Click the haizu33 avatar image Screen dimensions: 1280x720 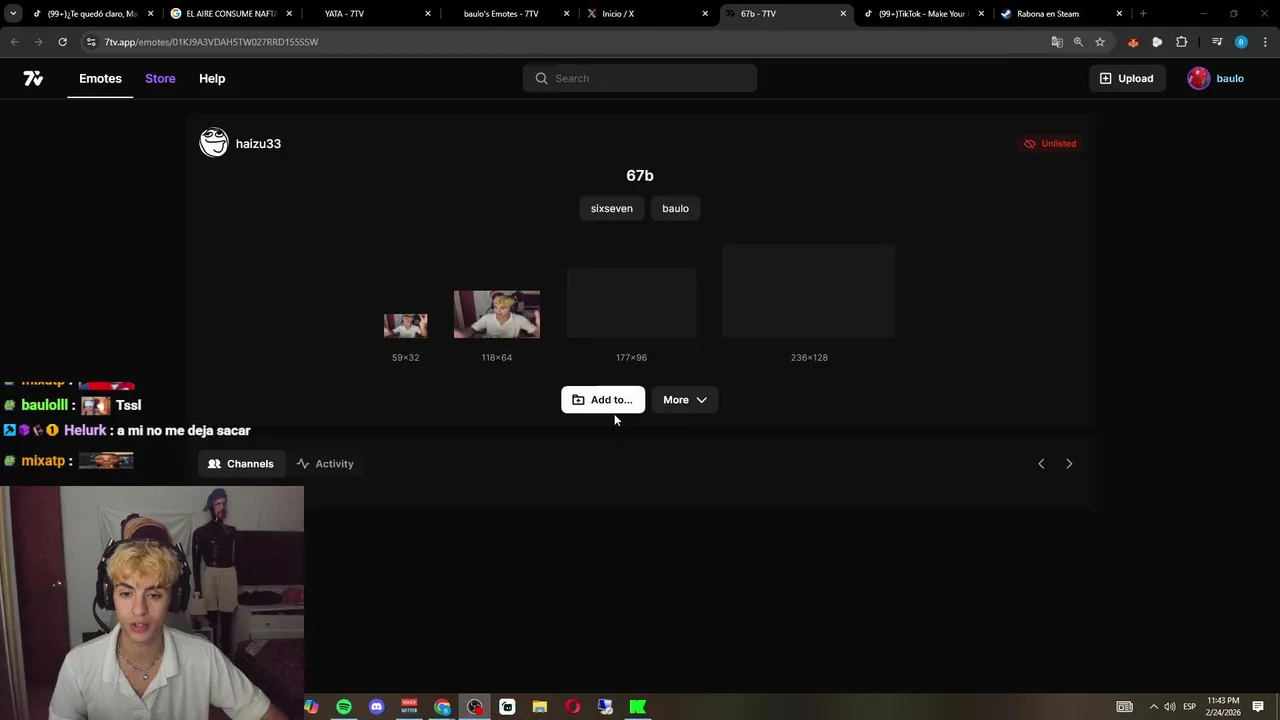click(x=214, y=143)
